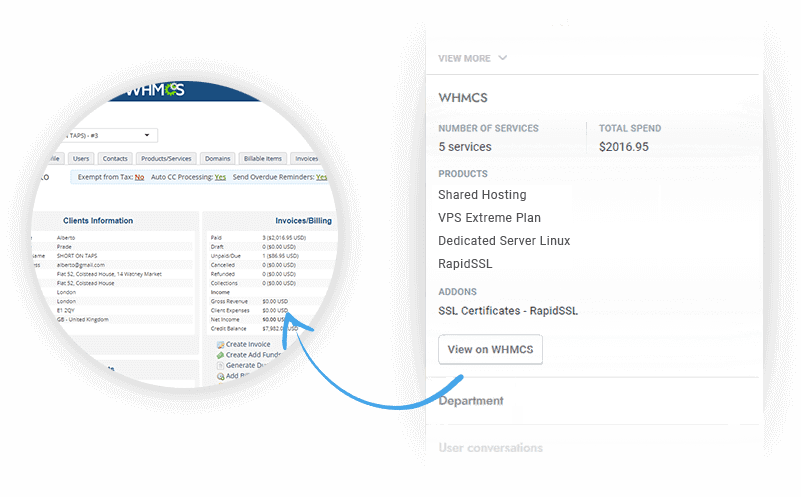Toggle Send Overdue Reminders 'Yes' link
This screenshot has height=497, width=801.
[321, 177]
